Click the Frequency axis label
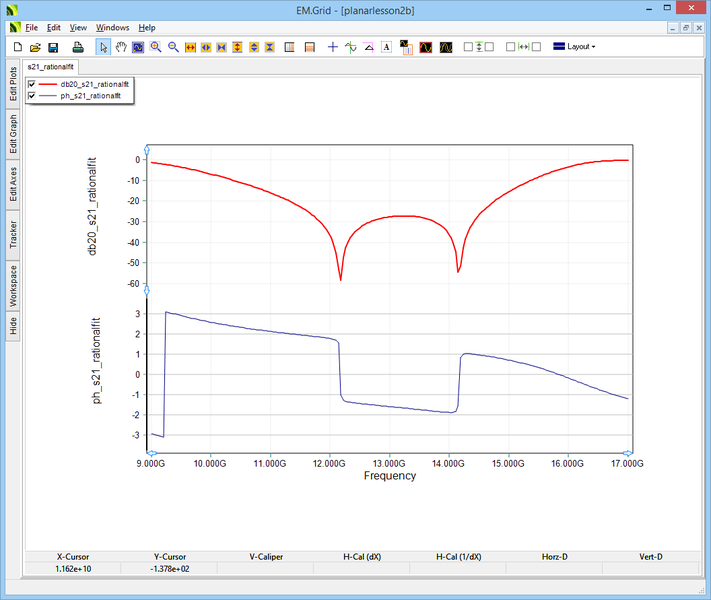The height and width of the screenshot is (600, 711). click(389, 476)
